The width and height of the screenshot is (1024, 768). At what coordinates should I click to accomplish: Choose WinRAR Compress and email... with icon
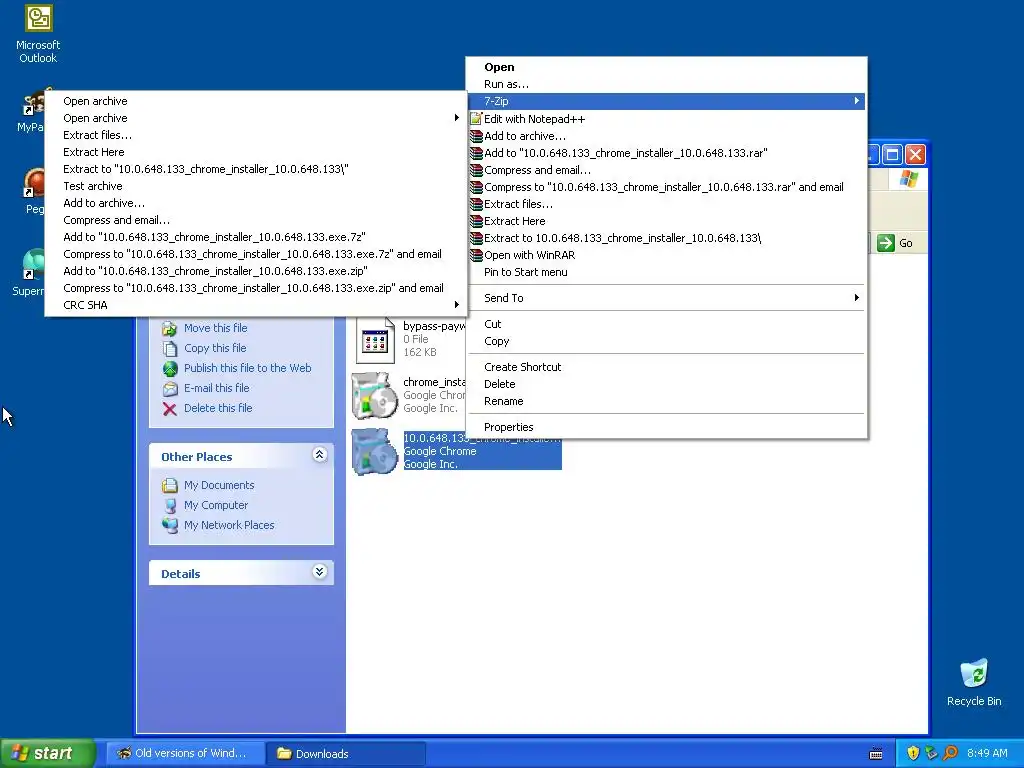667,170
